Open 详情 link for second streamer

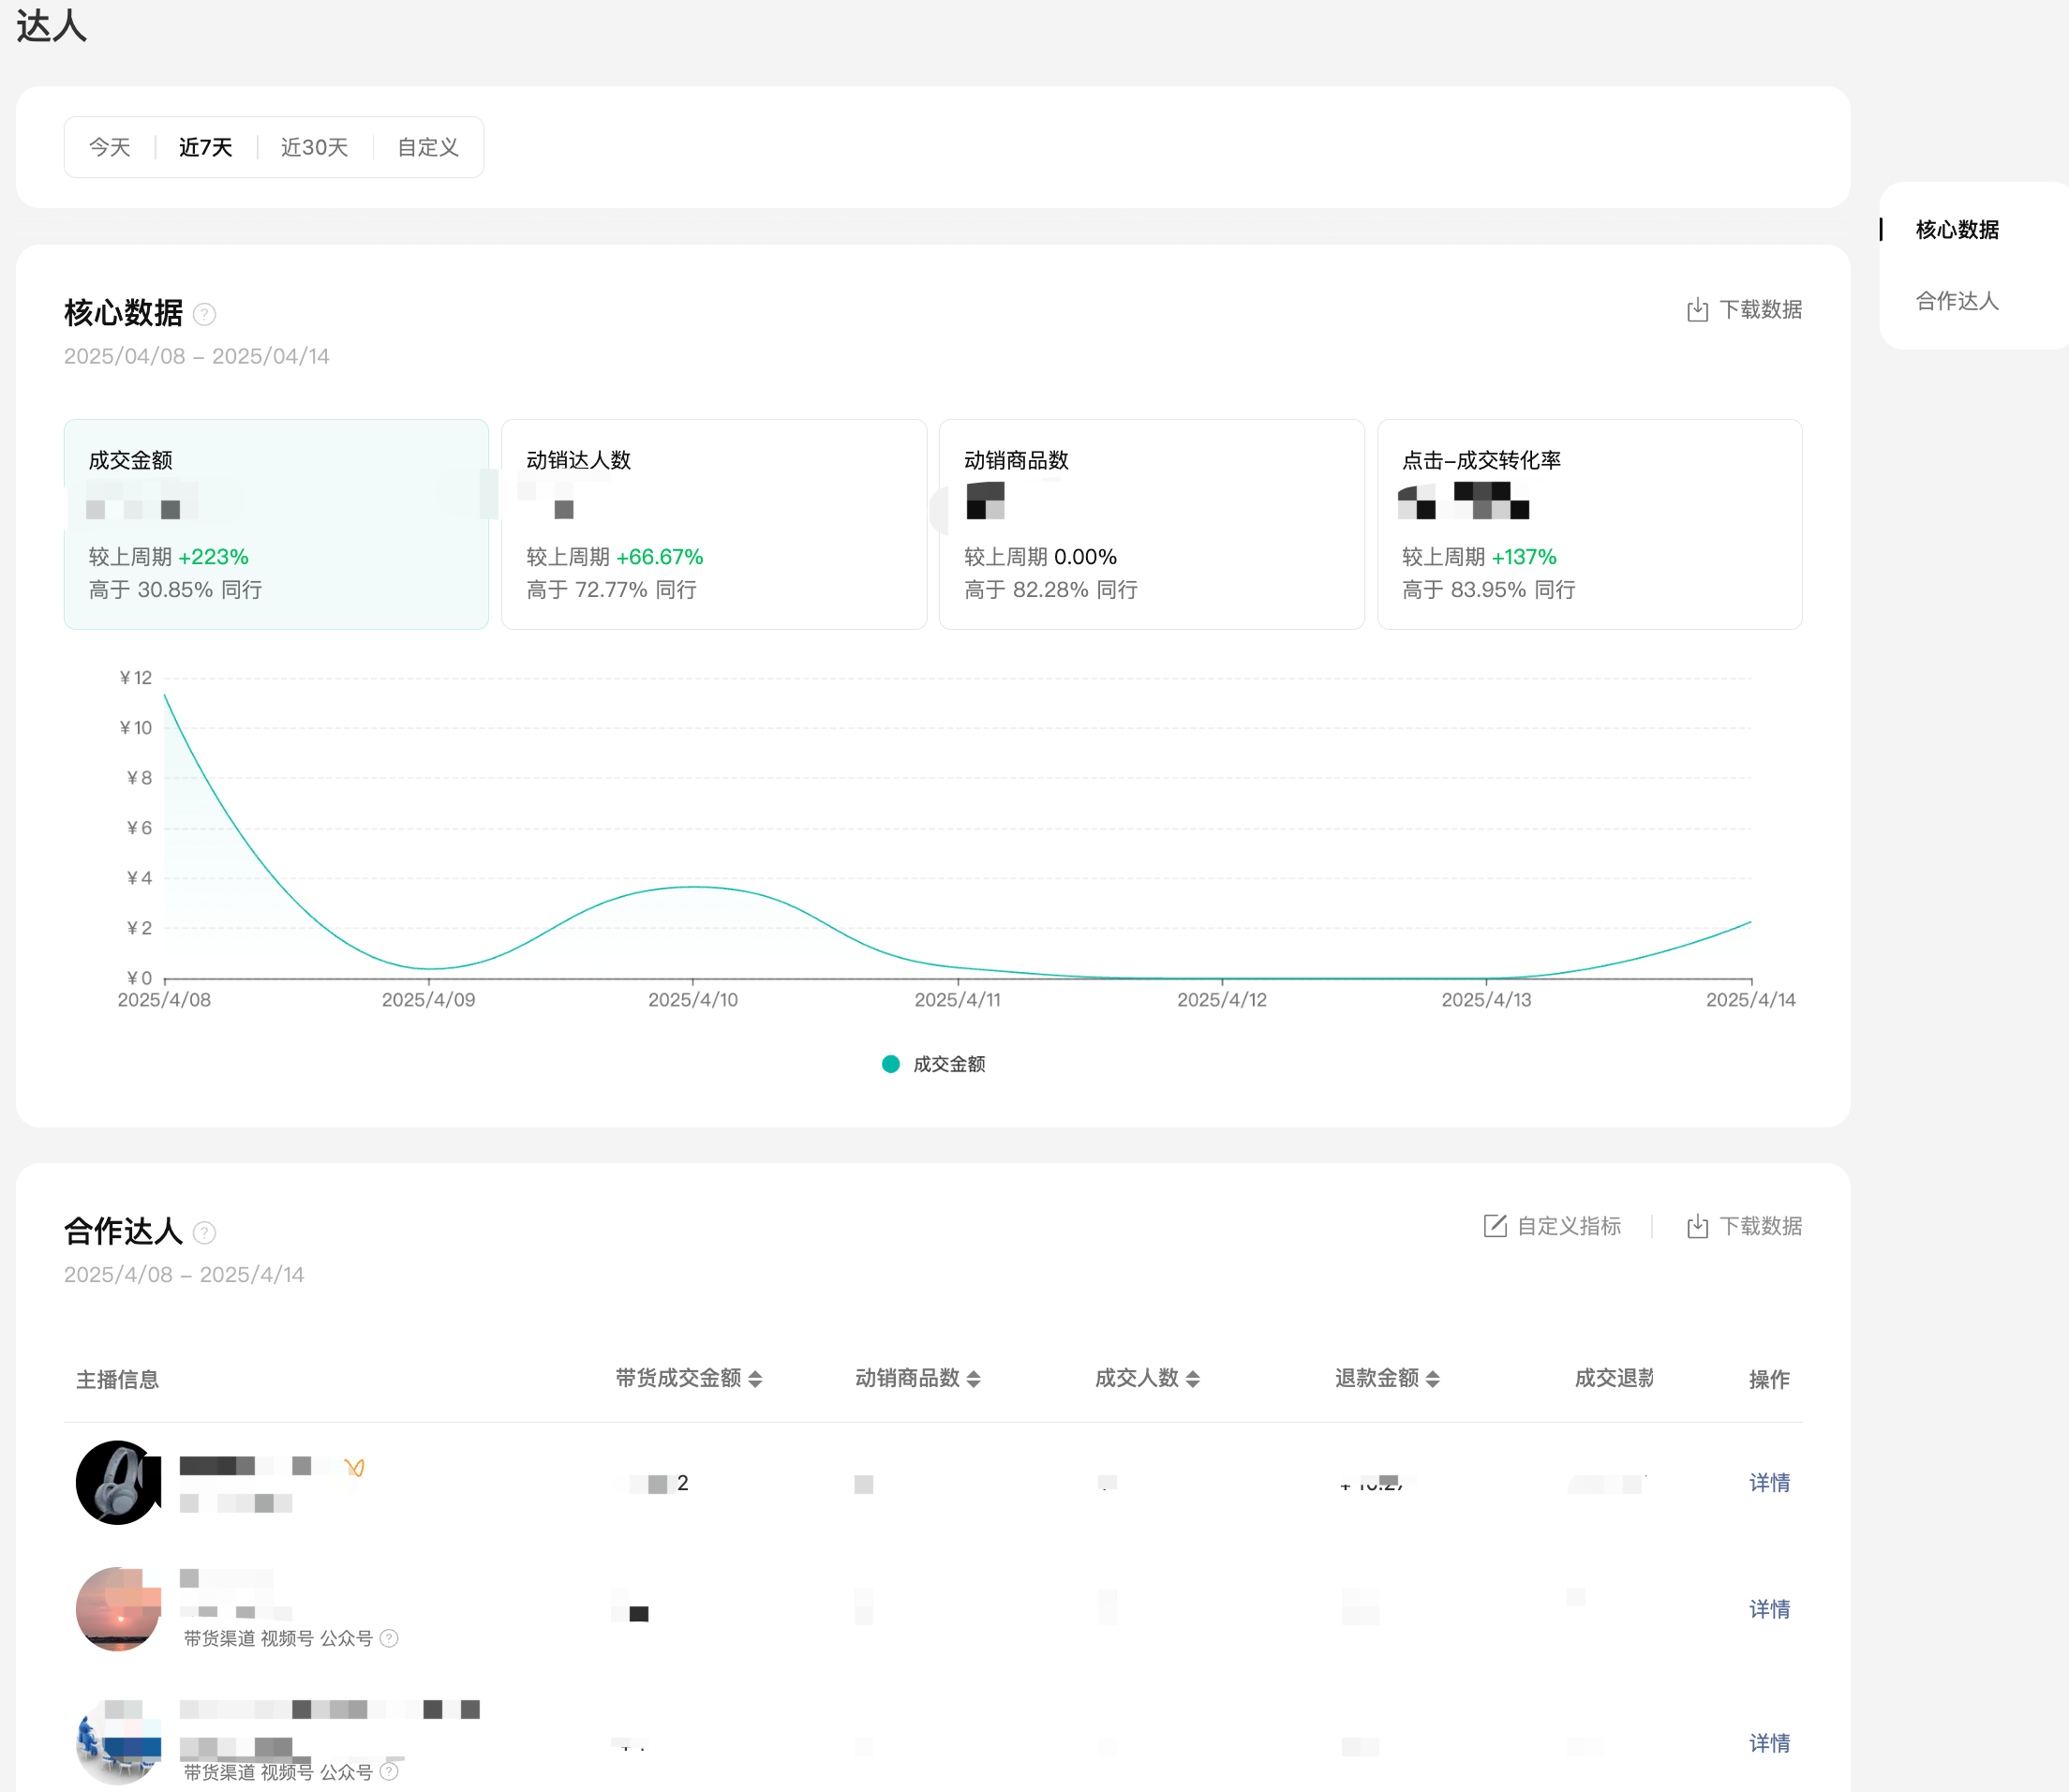click(1768, 1609)
